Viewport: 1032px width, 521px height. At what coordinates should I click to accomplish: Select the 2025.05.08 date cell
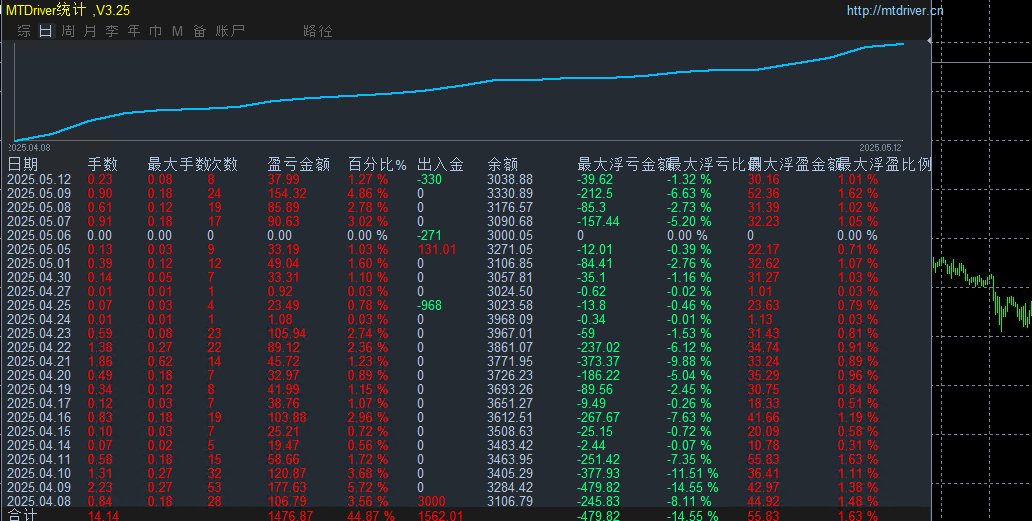point(39,207)
